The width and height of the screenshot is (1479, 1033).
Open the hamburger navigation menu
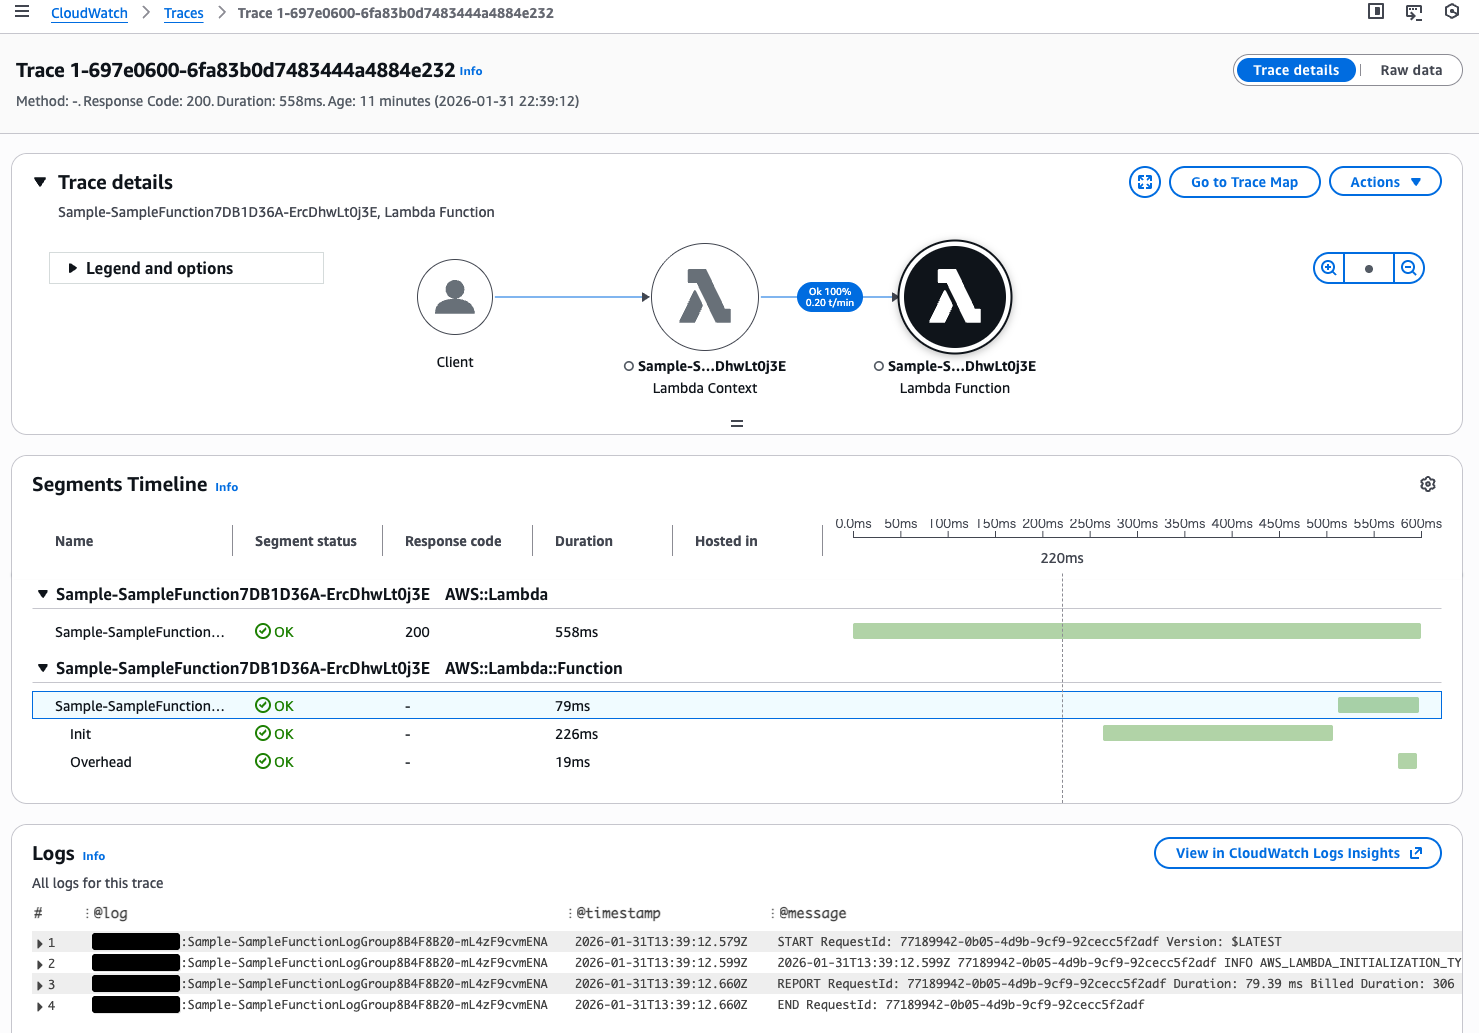click(x=22, y=12)
